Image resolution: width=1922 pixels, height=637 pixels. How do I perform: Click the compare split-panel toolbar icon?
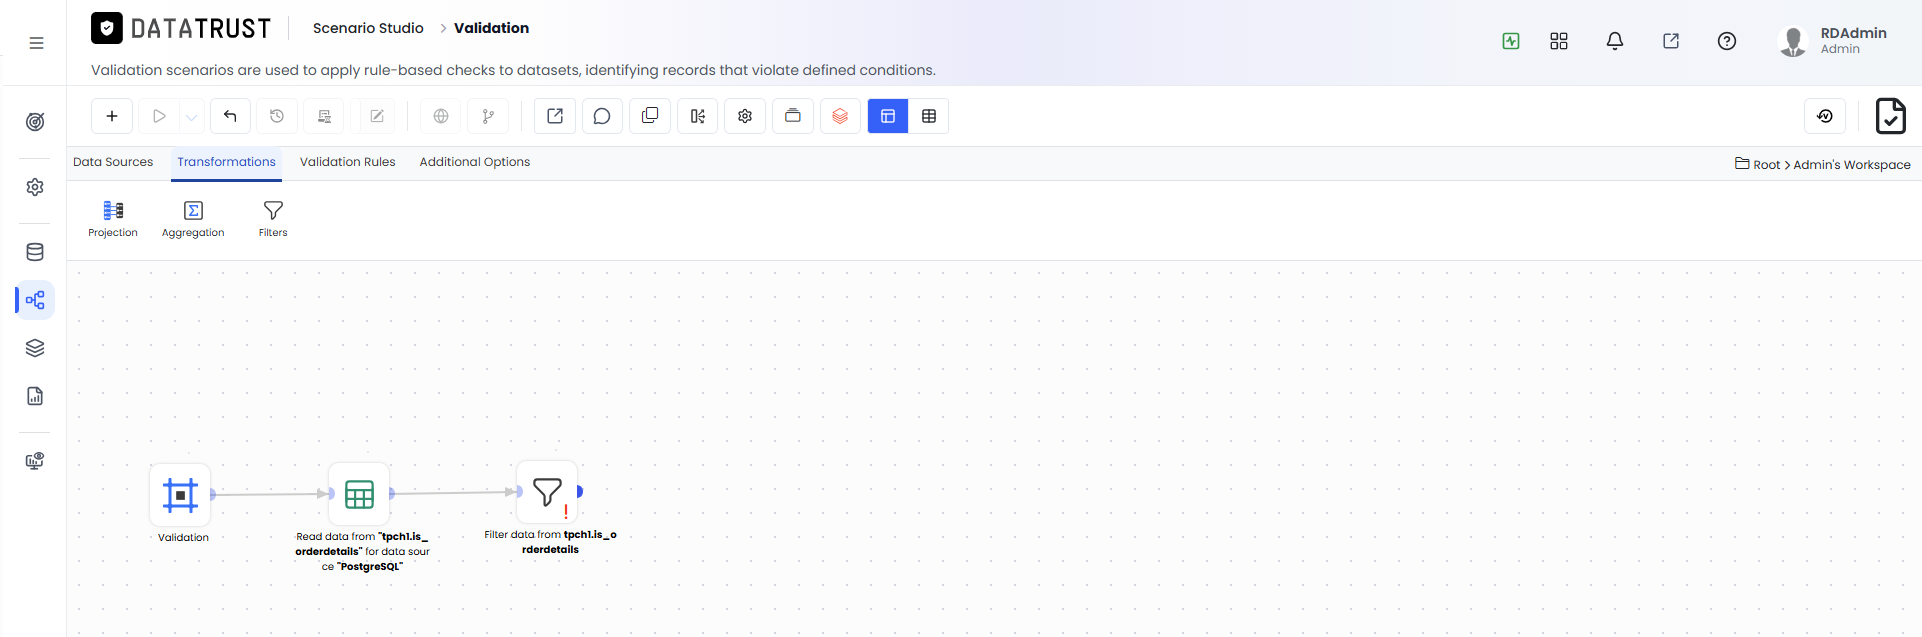click(x=697, y=116)
